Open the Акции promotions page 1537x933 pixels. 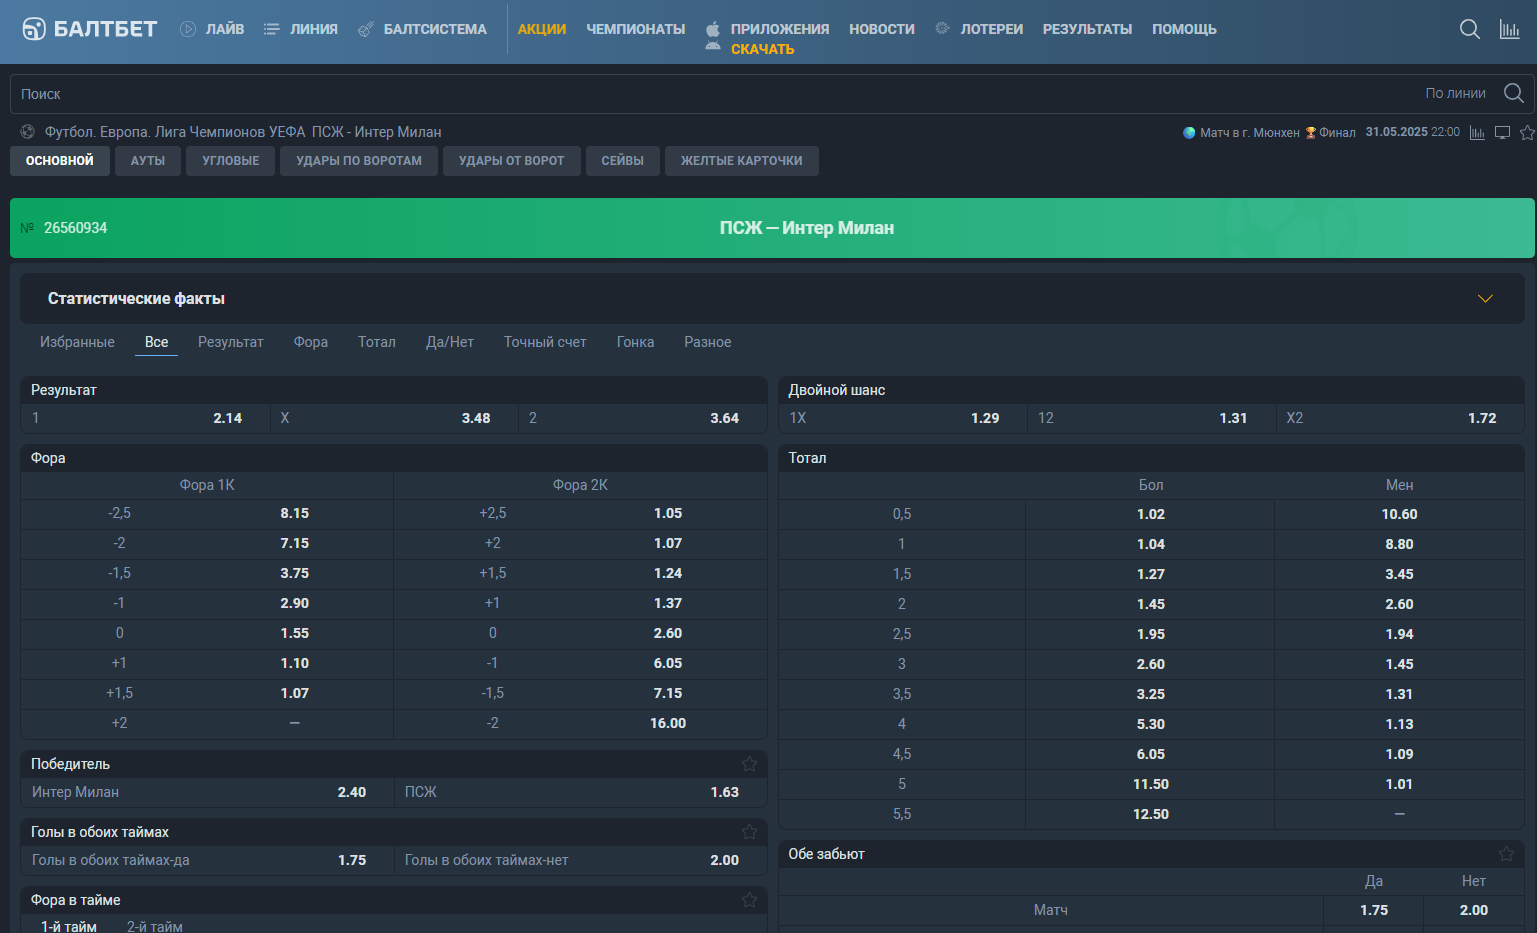pos(542,29)
